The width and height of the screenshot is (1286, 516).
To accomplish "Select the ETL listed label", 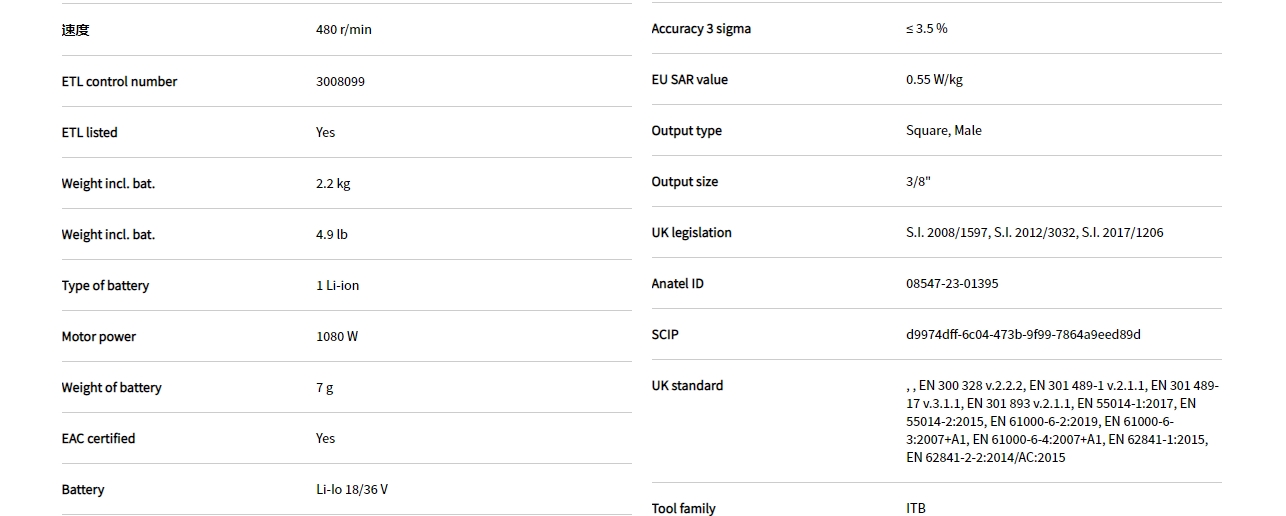I will [89, 133].
